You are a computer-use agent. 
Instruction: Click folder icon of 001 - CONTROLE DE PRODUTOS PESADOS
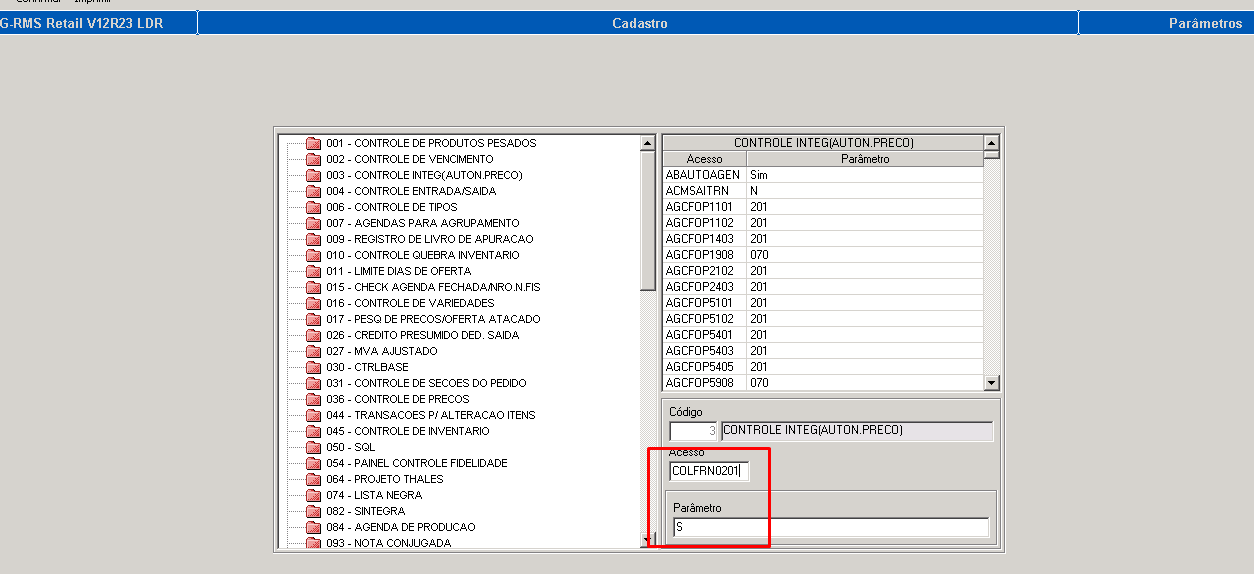point(313,143)
